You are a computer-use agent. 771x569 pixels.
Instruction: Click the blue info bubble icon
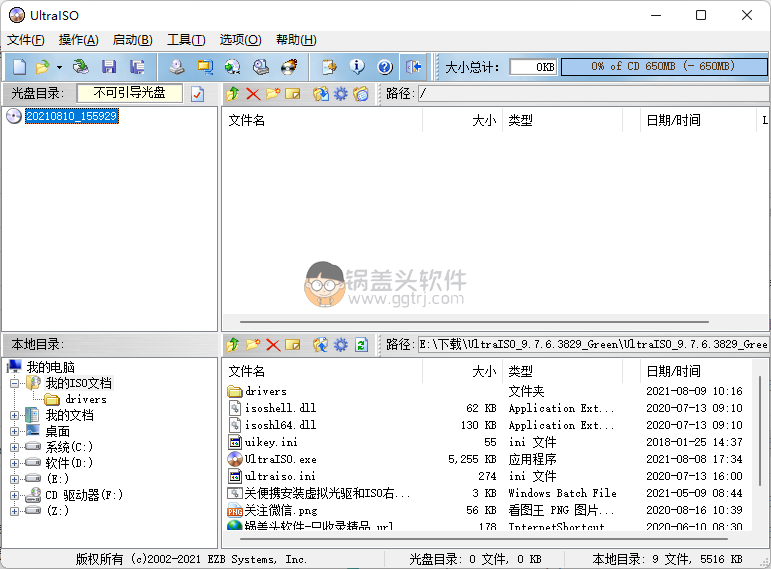click(357, 66)
